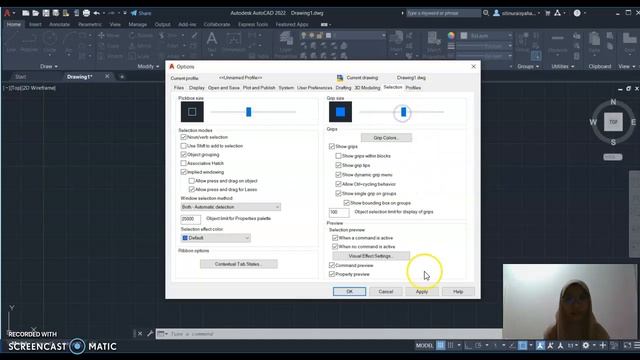The width and height of the screenshot is (640, 360).
Task: Switch to the Files tab in Options
Action: [179, 88]
